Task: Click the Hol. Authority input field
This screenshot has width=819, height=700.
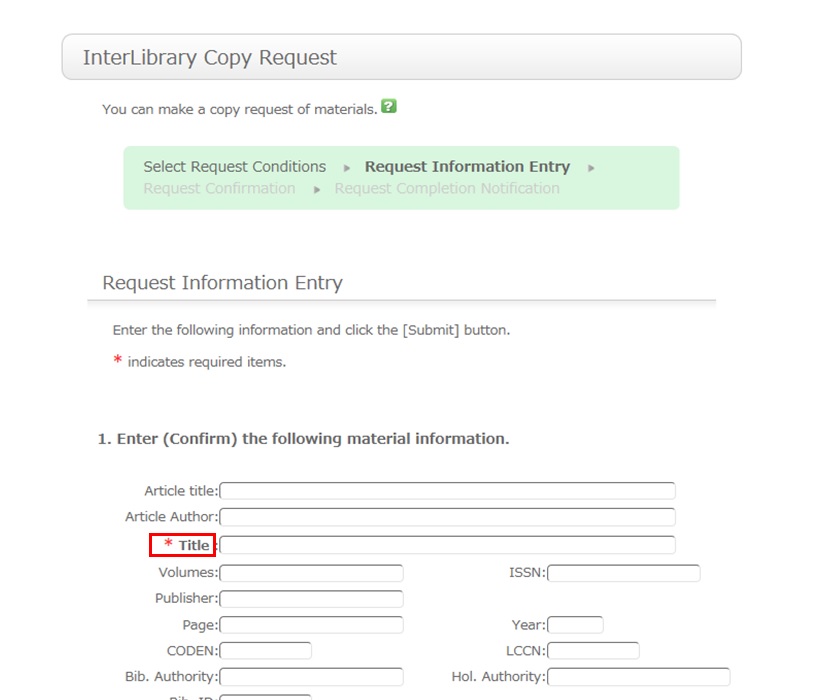Action: 638,677
